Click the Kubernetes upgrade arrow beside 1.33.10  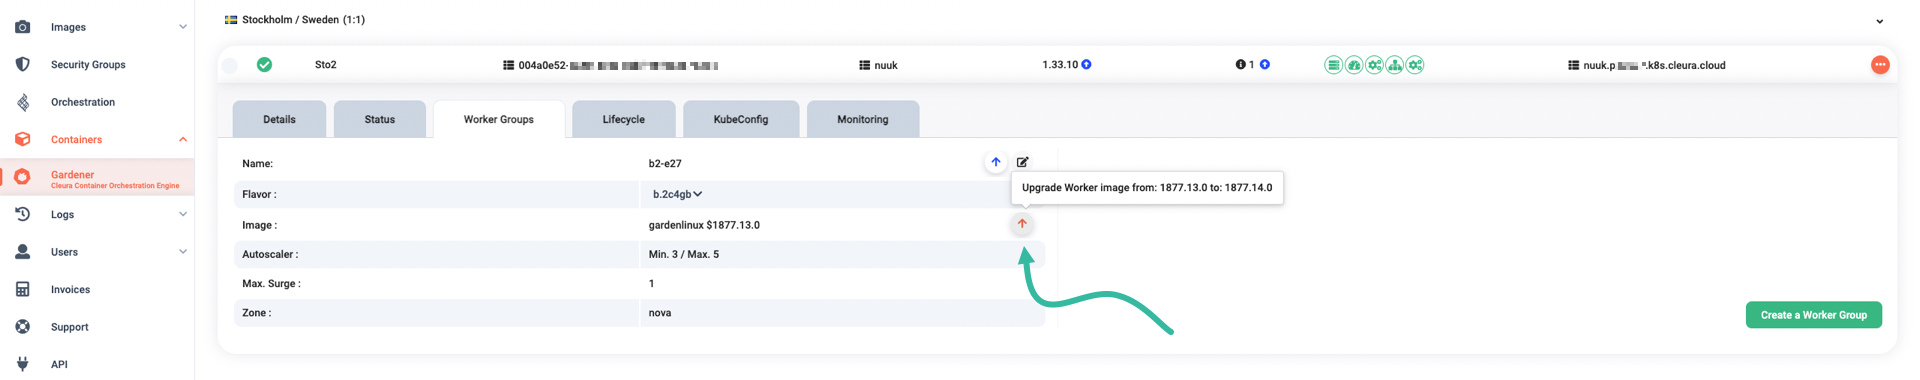1087,64
